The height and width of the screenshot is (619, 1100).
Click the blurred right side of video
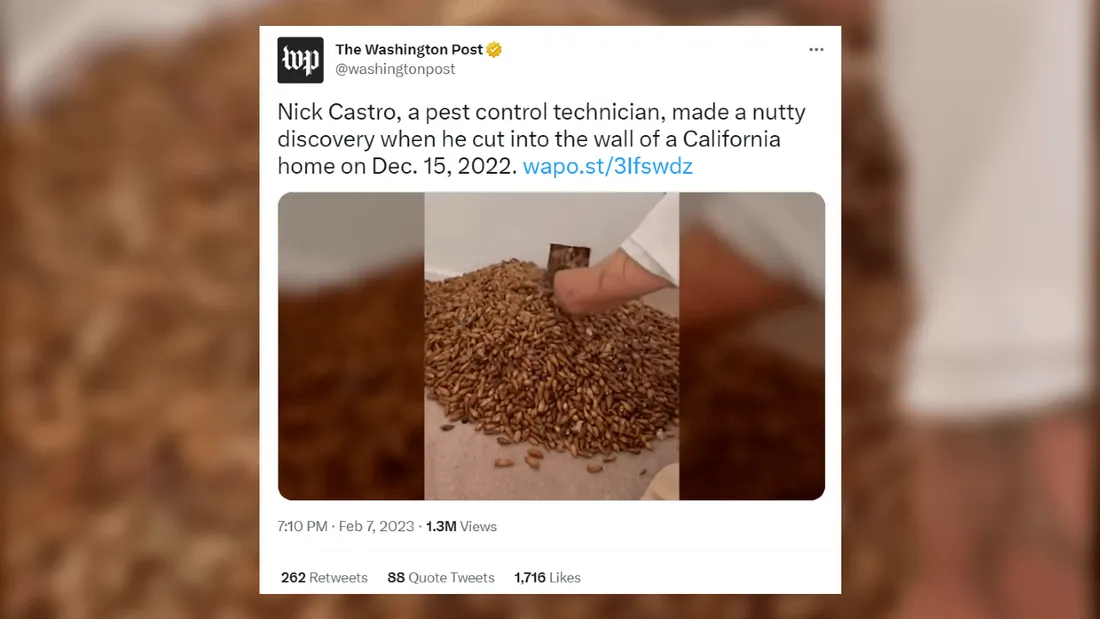(752, 346)
